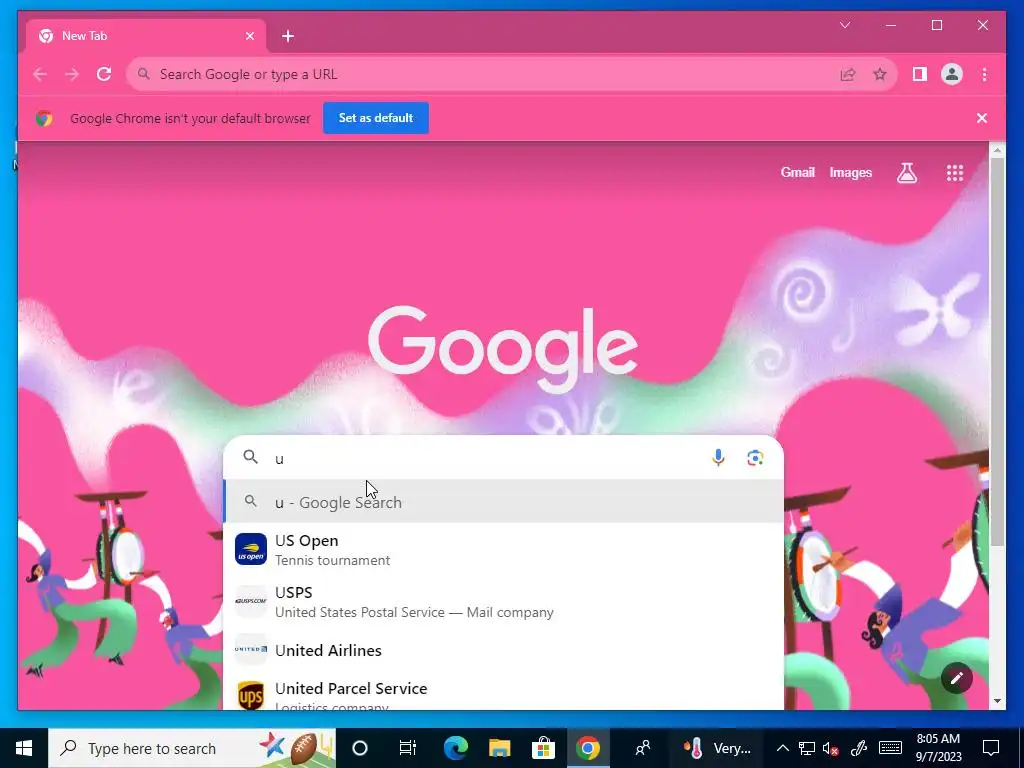Search by image with Google Lens icon

coord(755,458)
